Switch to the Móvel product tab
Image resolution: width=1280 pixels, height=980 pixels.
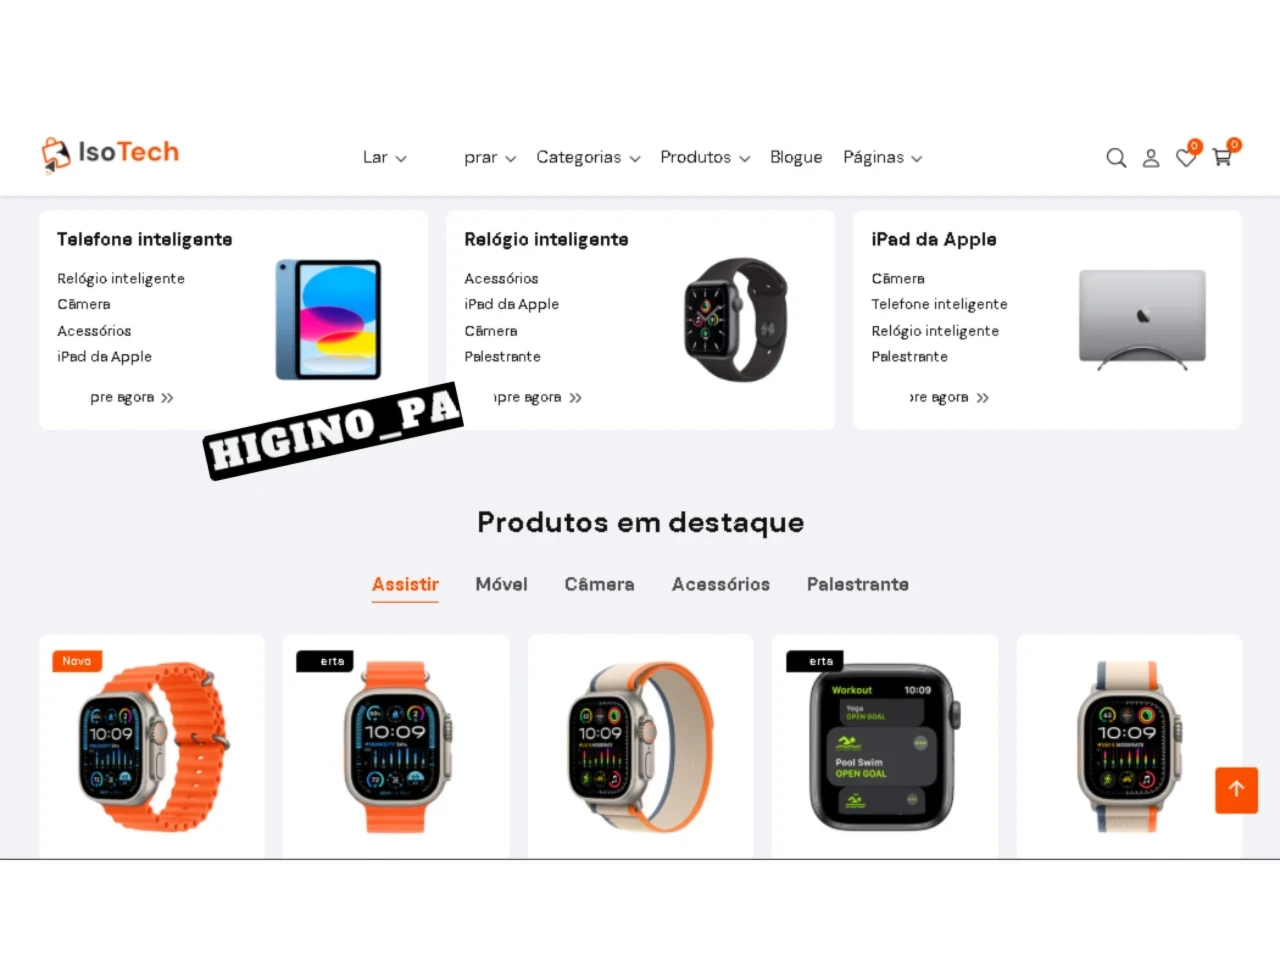tap(502, 584)
